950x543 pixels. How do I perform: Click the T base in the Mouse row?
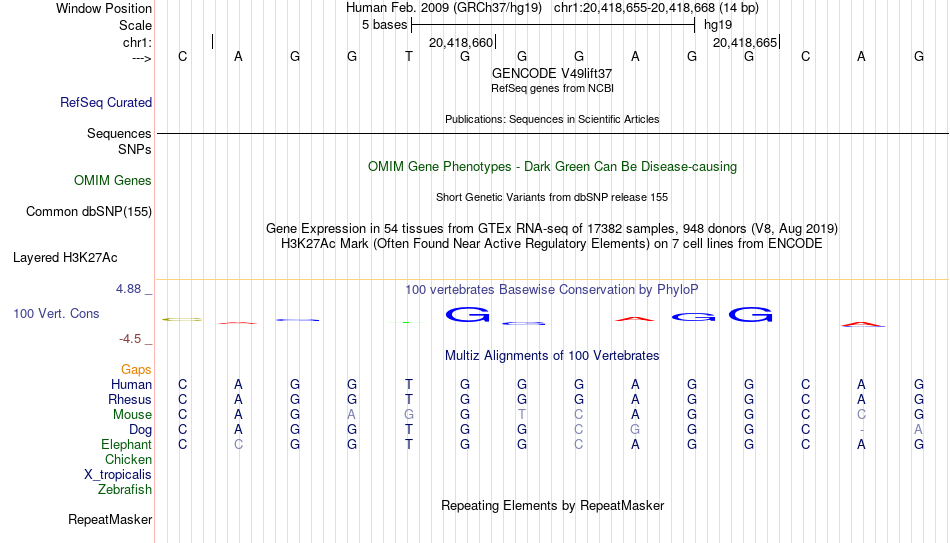522,415
